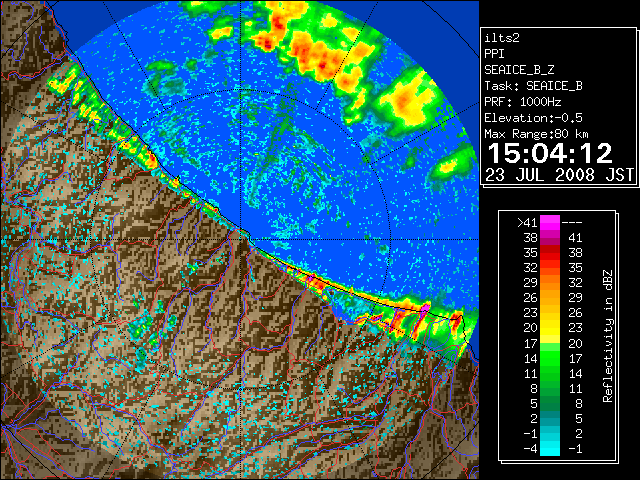Click the yellow 20 dBZ legend swatch
This screenshot has width=640, height=480.
click(549, 328)
